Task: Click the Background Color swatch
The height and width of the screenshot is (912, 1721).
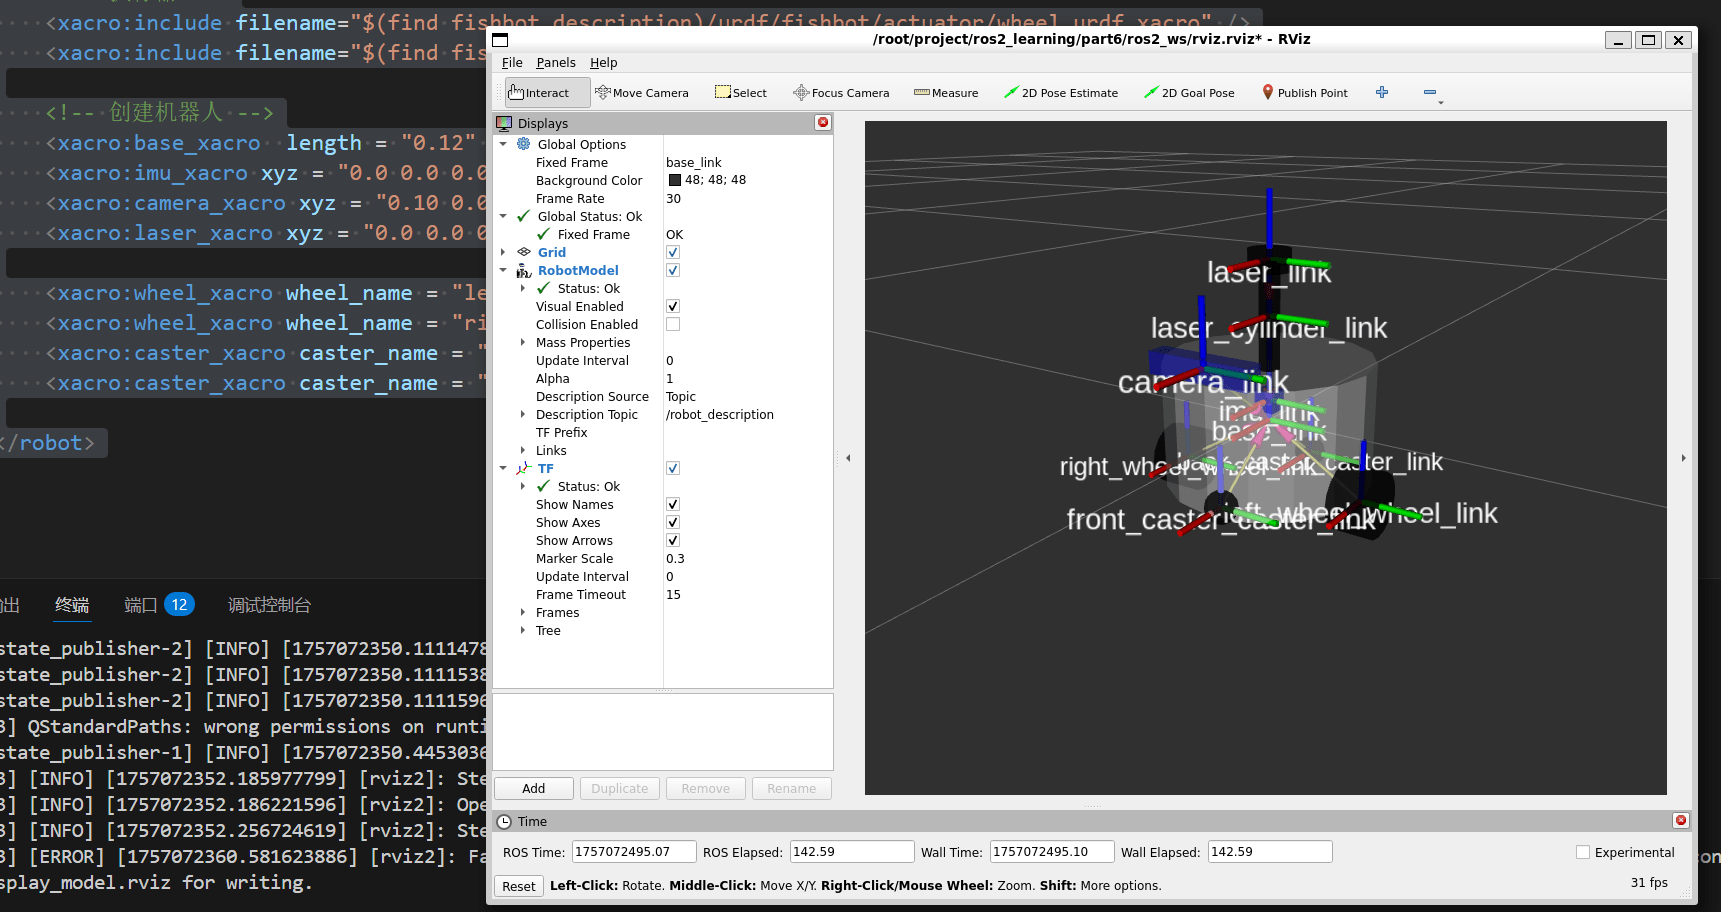Action: pos(675,181)
